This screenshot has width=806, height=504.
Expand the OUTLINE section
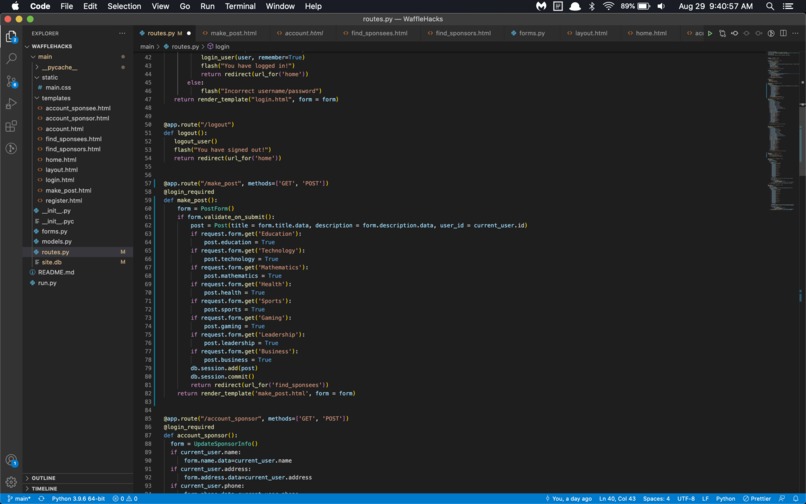(43, 478)
